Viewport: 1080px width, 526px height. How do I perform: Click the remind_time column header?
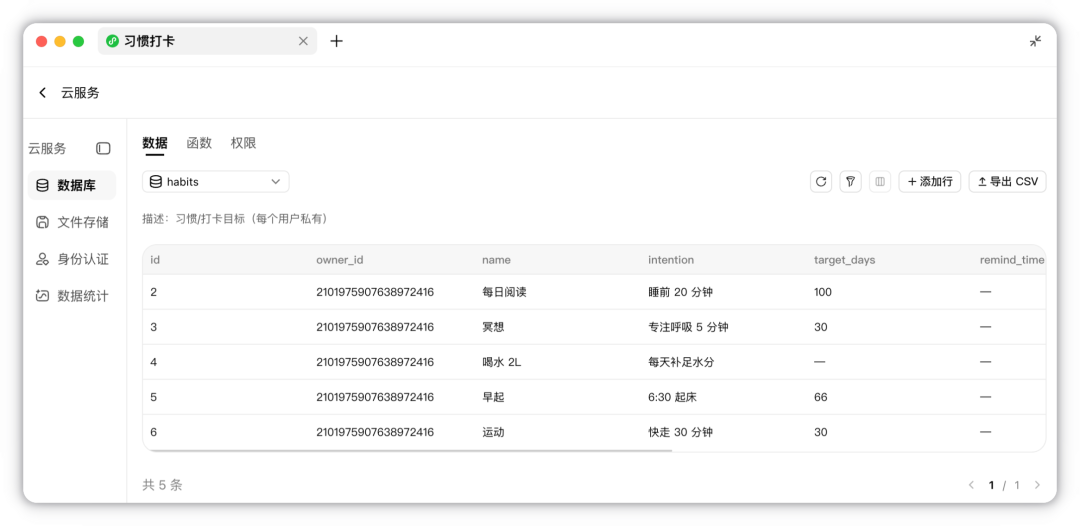pos(1012,260)
